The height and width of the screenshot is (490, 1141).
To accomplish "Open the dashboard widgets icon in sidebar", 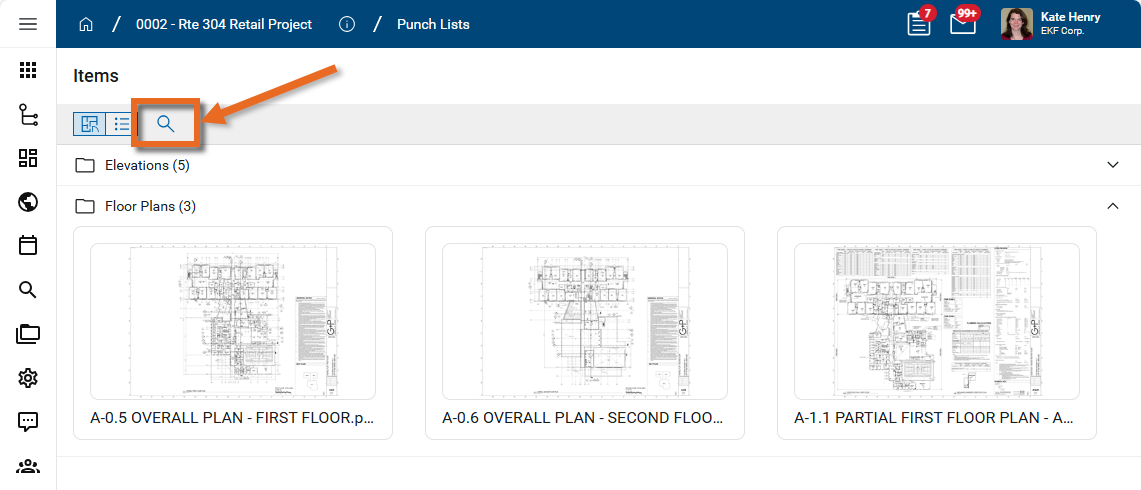I will click(x=28, y=158).
